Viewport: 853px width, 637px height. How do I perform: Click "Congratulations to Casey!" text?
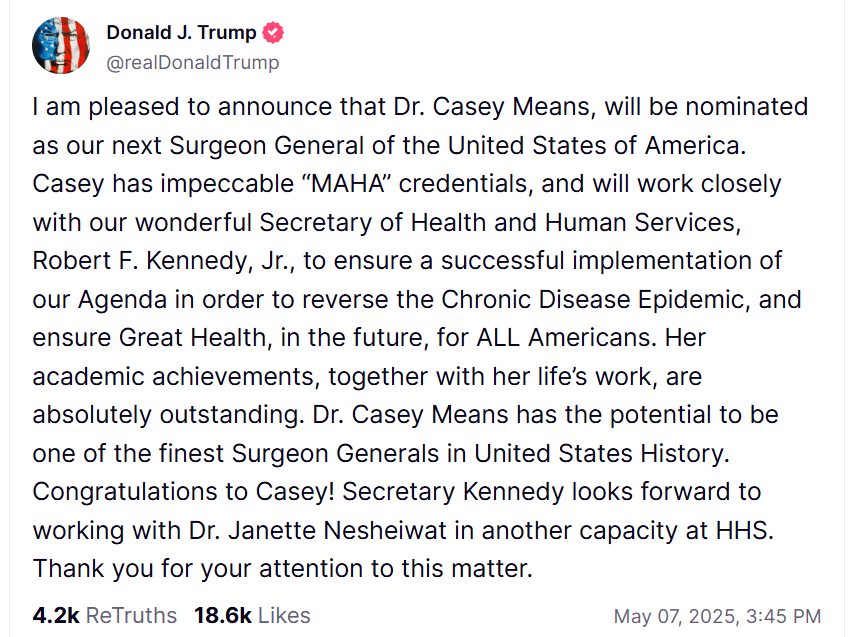pyautogui.click(x=183, y=492)
